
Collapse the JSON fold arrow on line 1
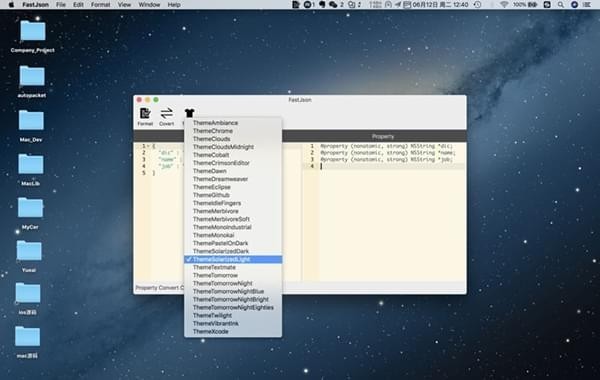click(x=148, y=146)
